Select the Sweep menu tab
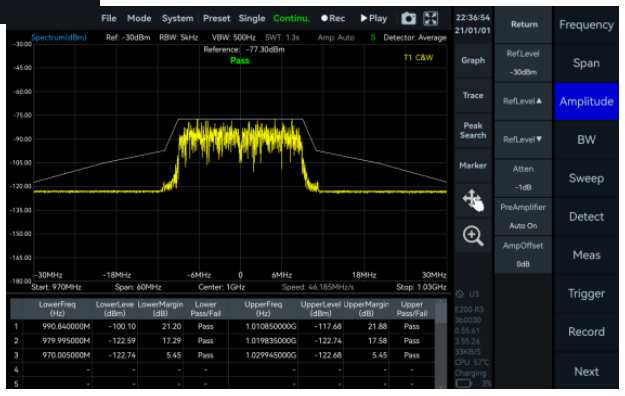 586,178
